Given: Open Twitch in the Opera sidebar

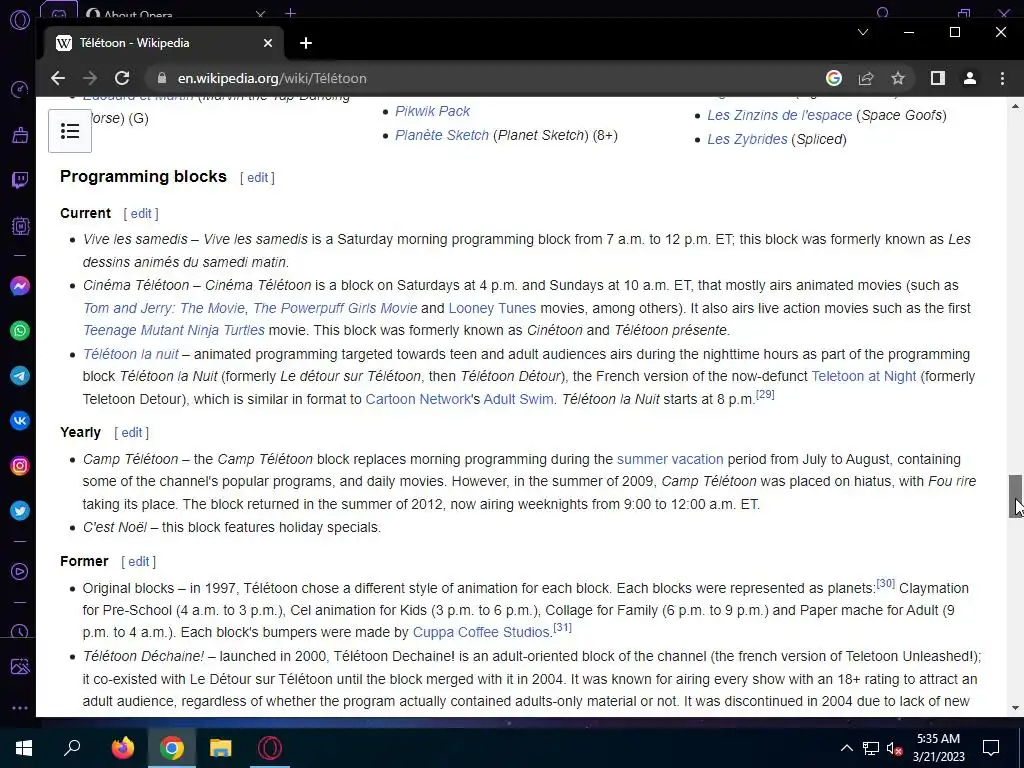Looking at the screenshot, I should [20, 180].
